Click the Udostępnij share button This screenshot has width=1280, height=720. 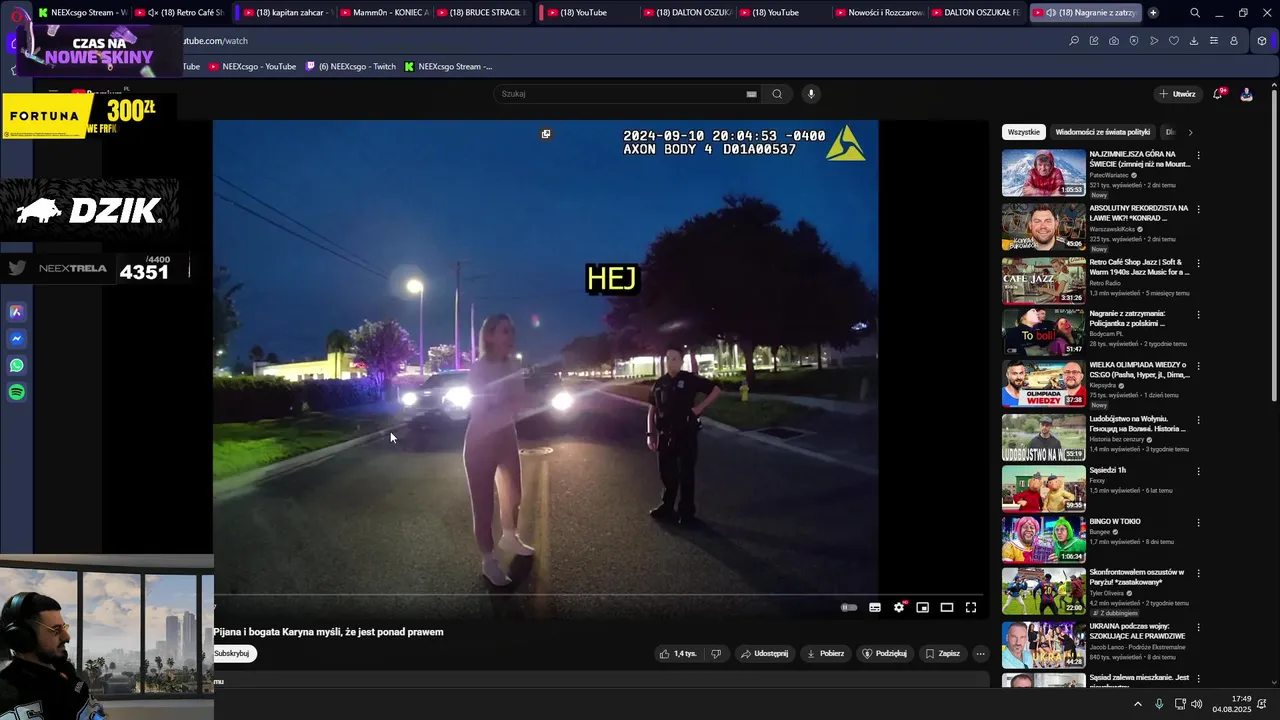click(x=764, y=654)
